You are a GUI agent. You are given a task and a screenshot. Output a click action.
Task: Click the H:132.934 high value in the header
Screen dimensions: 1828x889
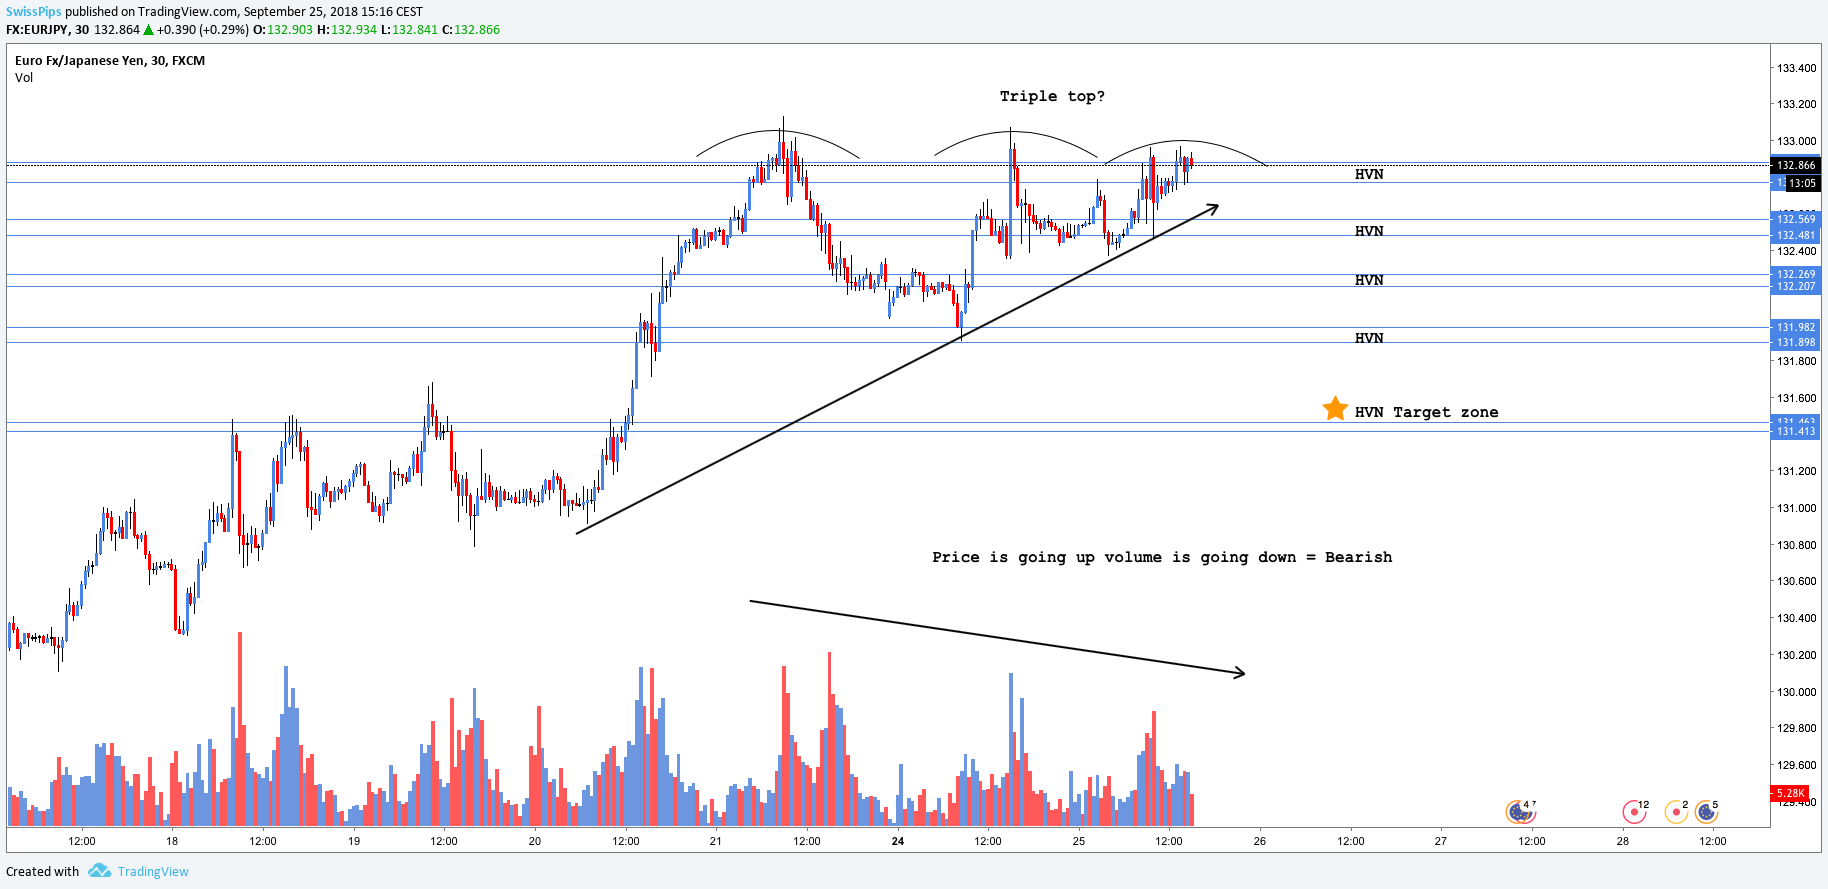tap(347, 30)
